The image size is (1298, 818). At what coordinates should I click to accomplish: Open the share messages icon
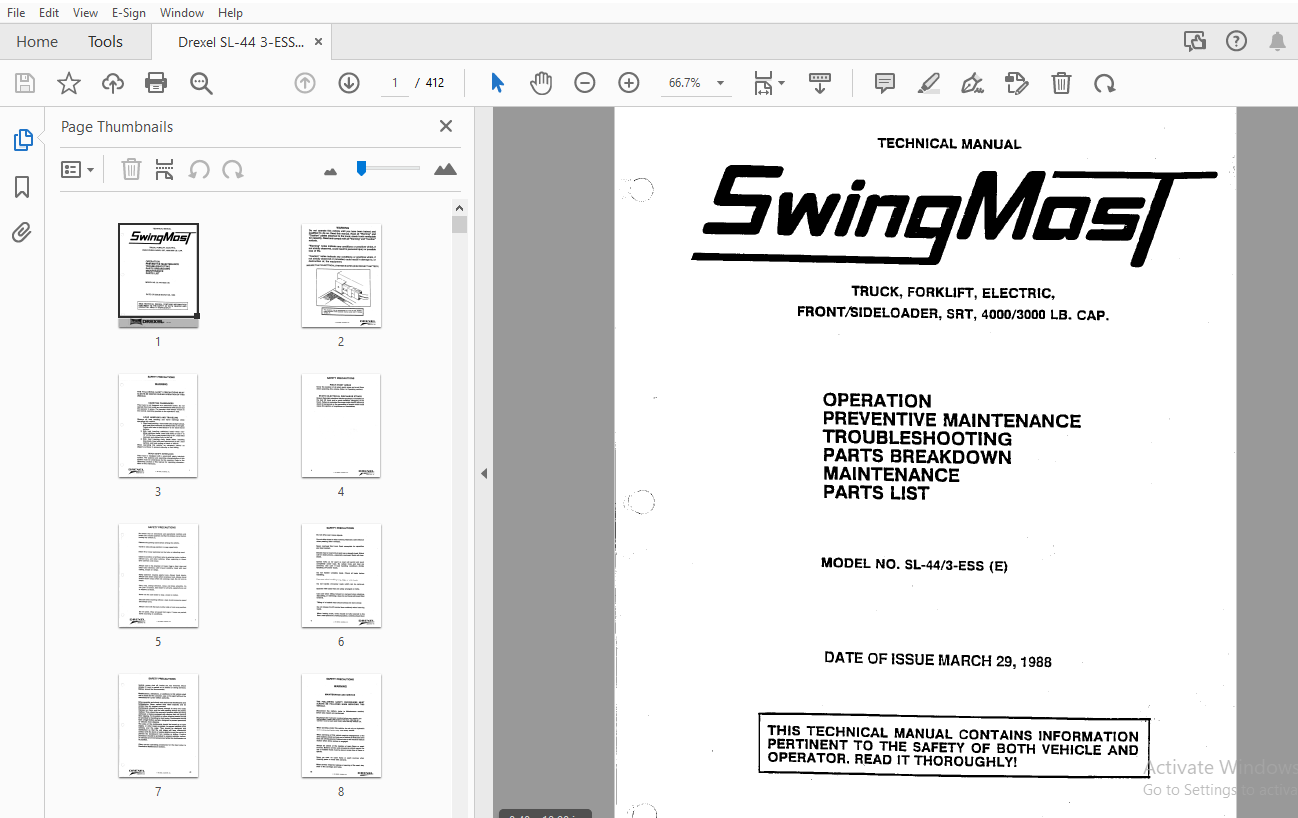pyautogui.click(x=1194, y=42)
